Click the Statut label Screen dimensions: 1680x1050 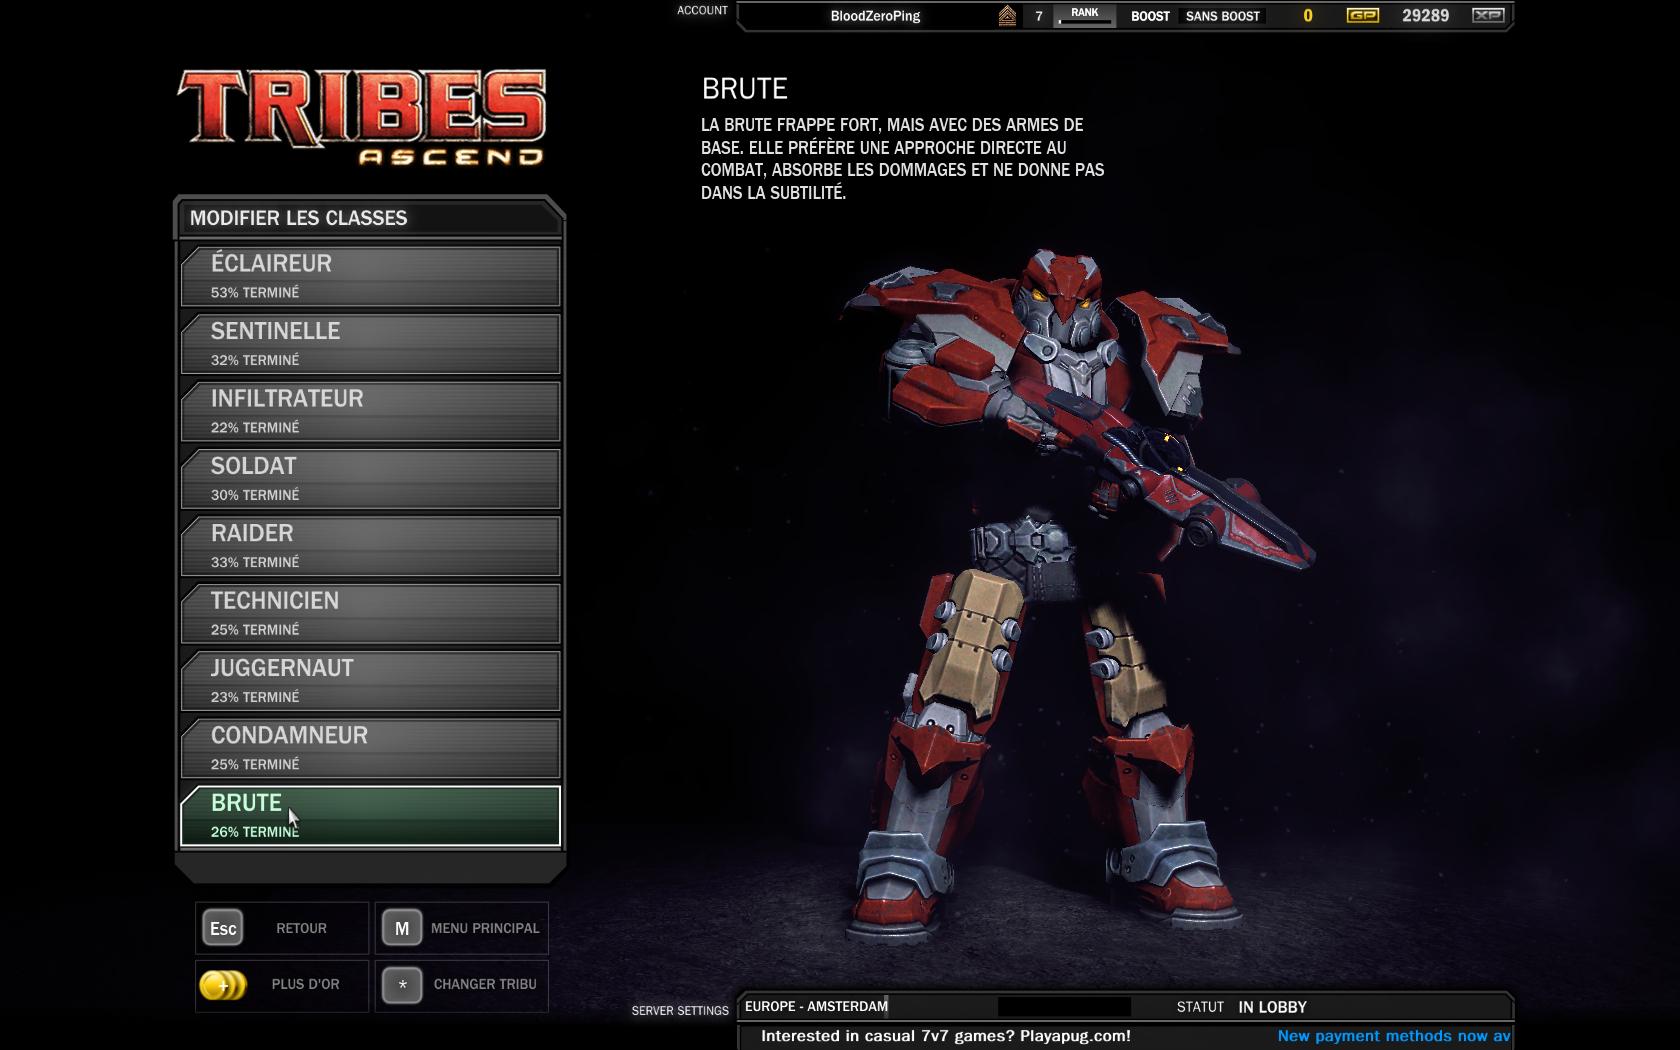[1200, 1007]
